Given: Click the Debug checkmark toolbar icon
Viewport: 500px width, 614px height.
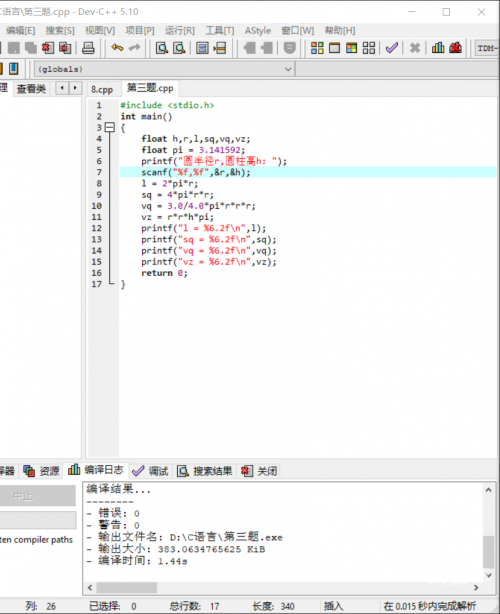Looking at the screenshot, I should (392, 48).
